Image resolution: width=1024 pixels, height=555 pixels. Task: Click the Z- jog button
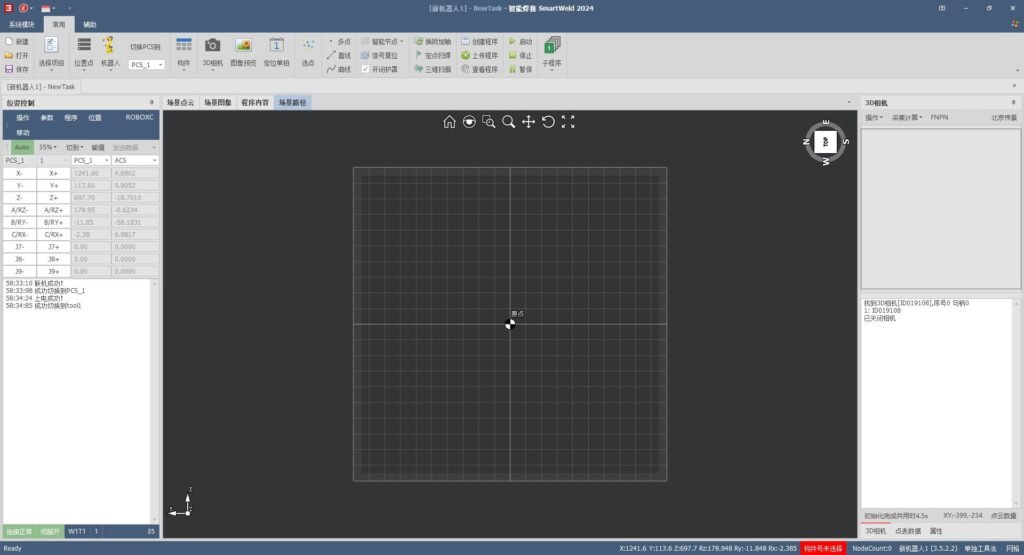tap(20, 198)
